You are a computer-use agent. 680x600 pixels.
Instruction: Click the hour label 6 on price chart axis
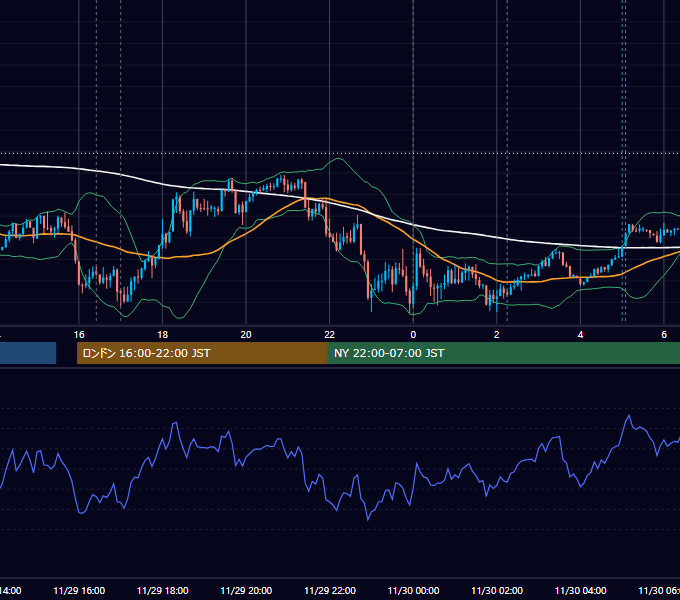(x=664, y=335)
